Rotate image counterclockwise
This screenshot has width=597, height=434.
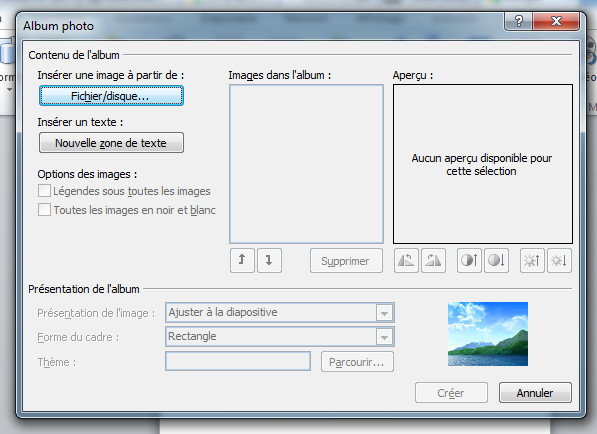point(406,261)
